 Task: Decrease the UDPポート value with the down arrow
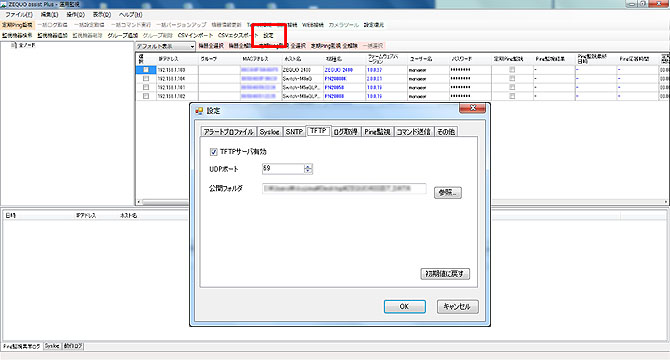(x=308, y=171)
